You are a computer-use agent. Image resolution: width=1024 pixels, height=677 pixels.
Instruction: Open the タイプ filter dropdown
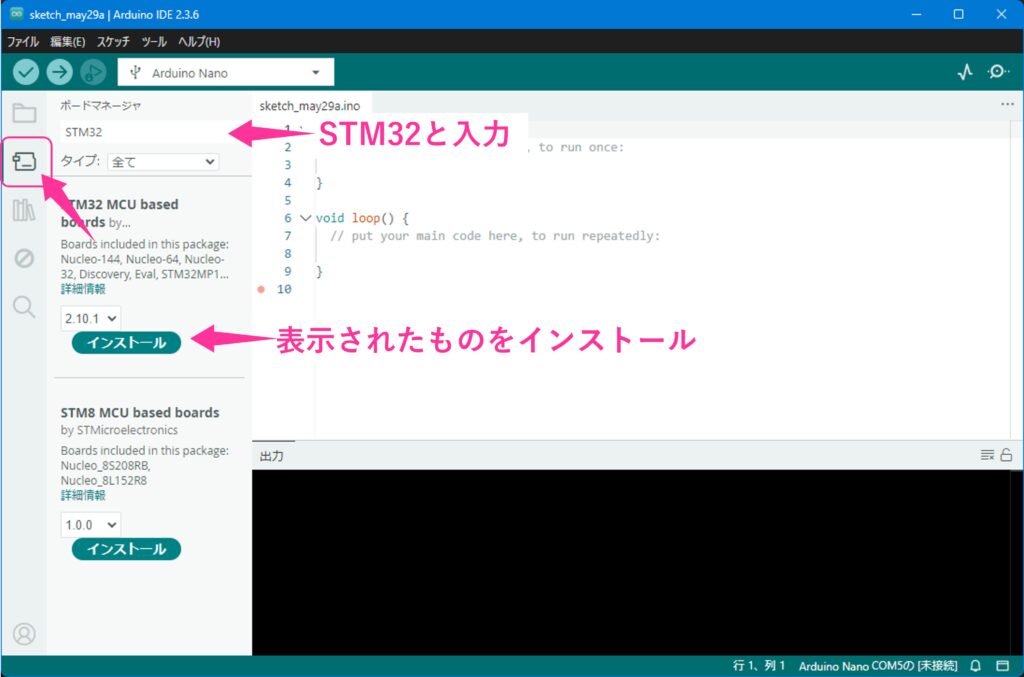tap(163, 162)
